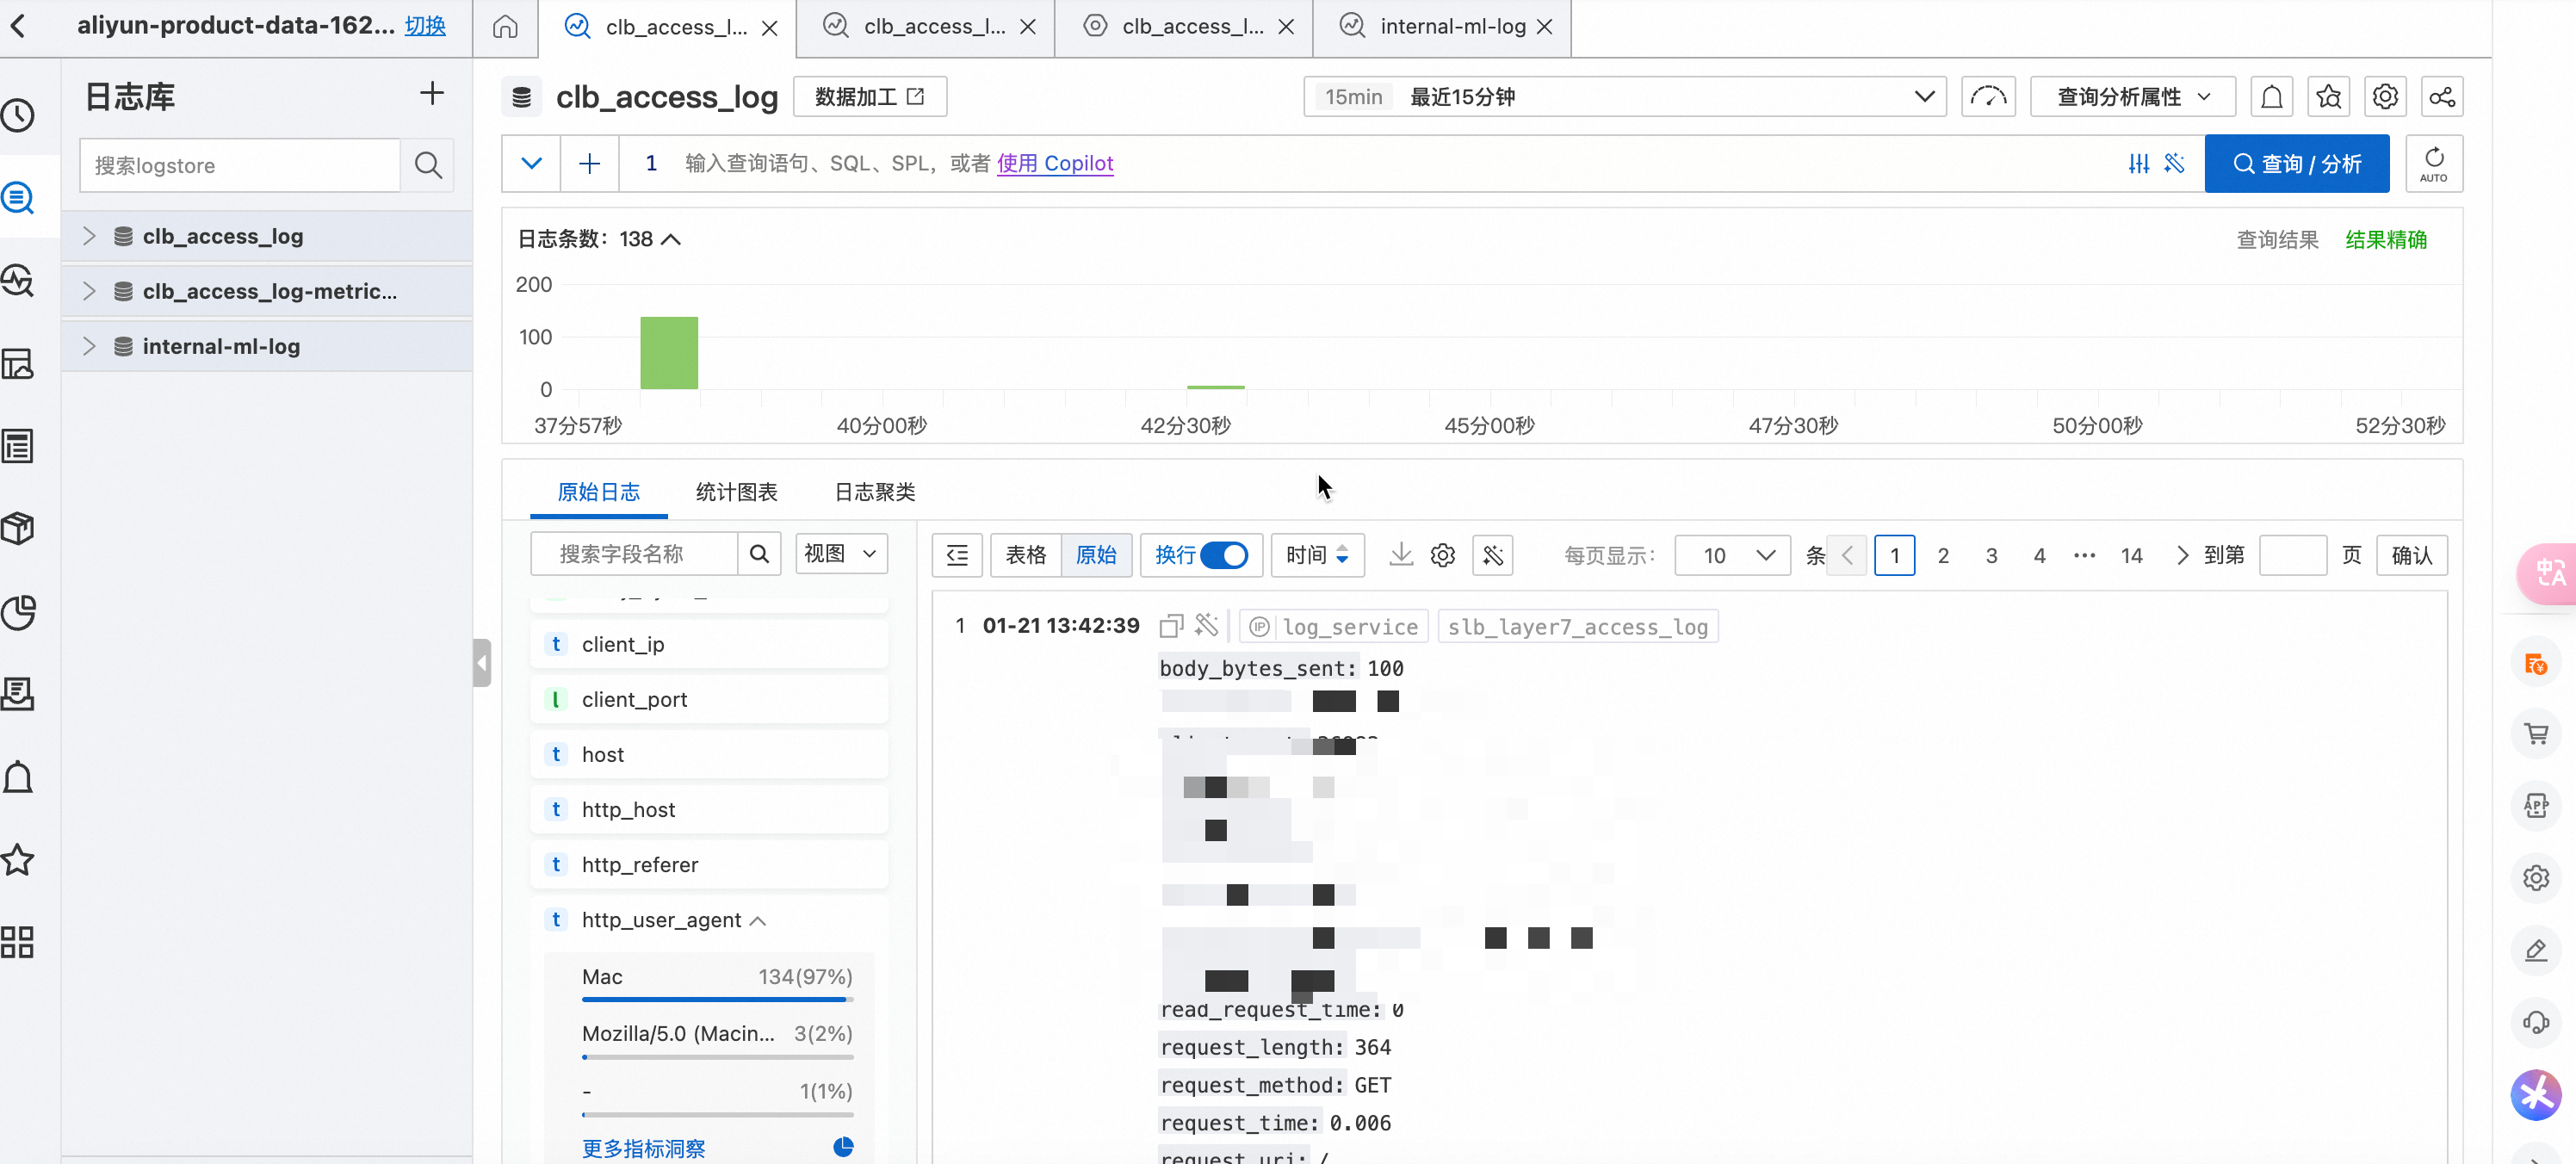Toggle the 换行 line wrap switch

coord(1224,555)
